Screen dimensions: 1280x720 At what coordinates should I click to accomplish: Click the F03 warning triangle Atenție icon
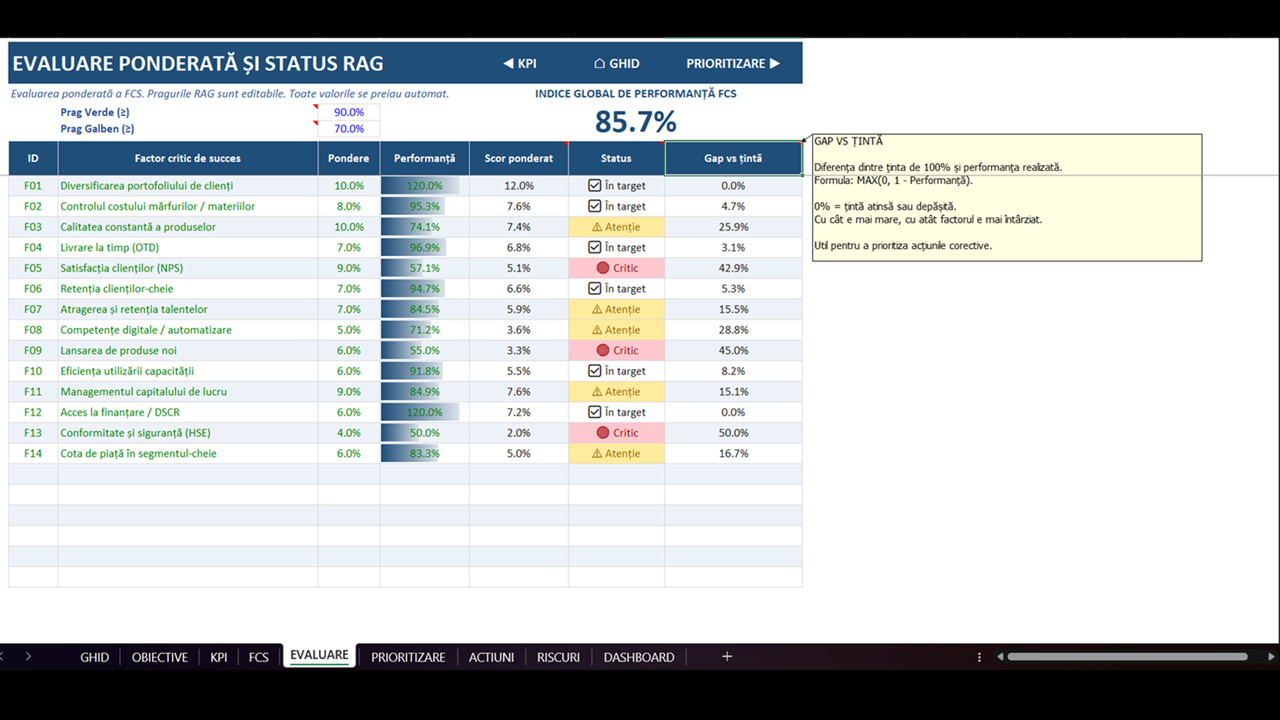coord(597,227)
